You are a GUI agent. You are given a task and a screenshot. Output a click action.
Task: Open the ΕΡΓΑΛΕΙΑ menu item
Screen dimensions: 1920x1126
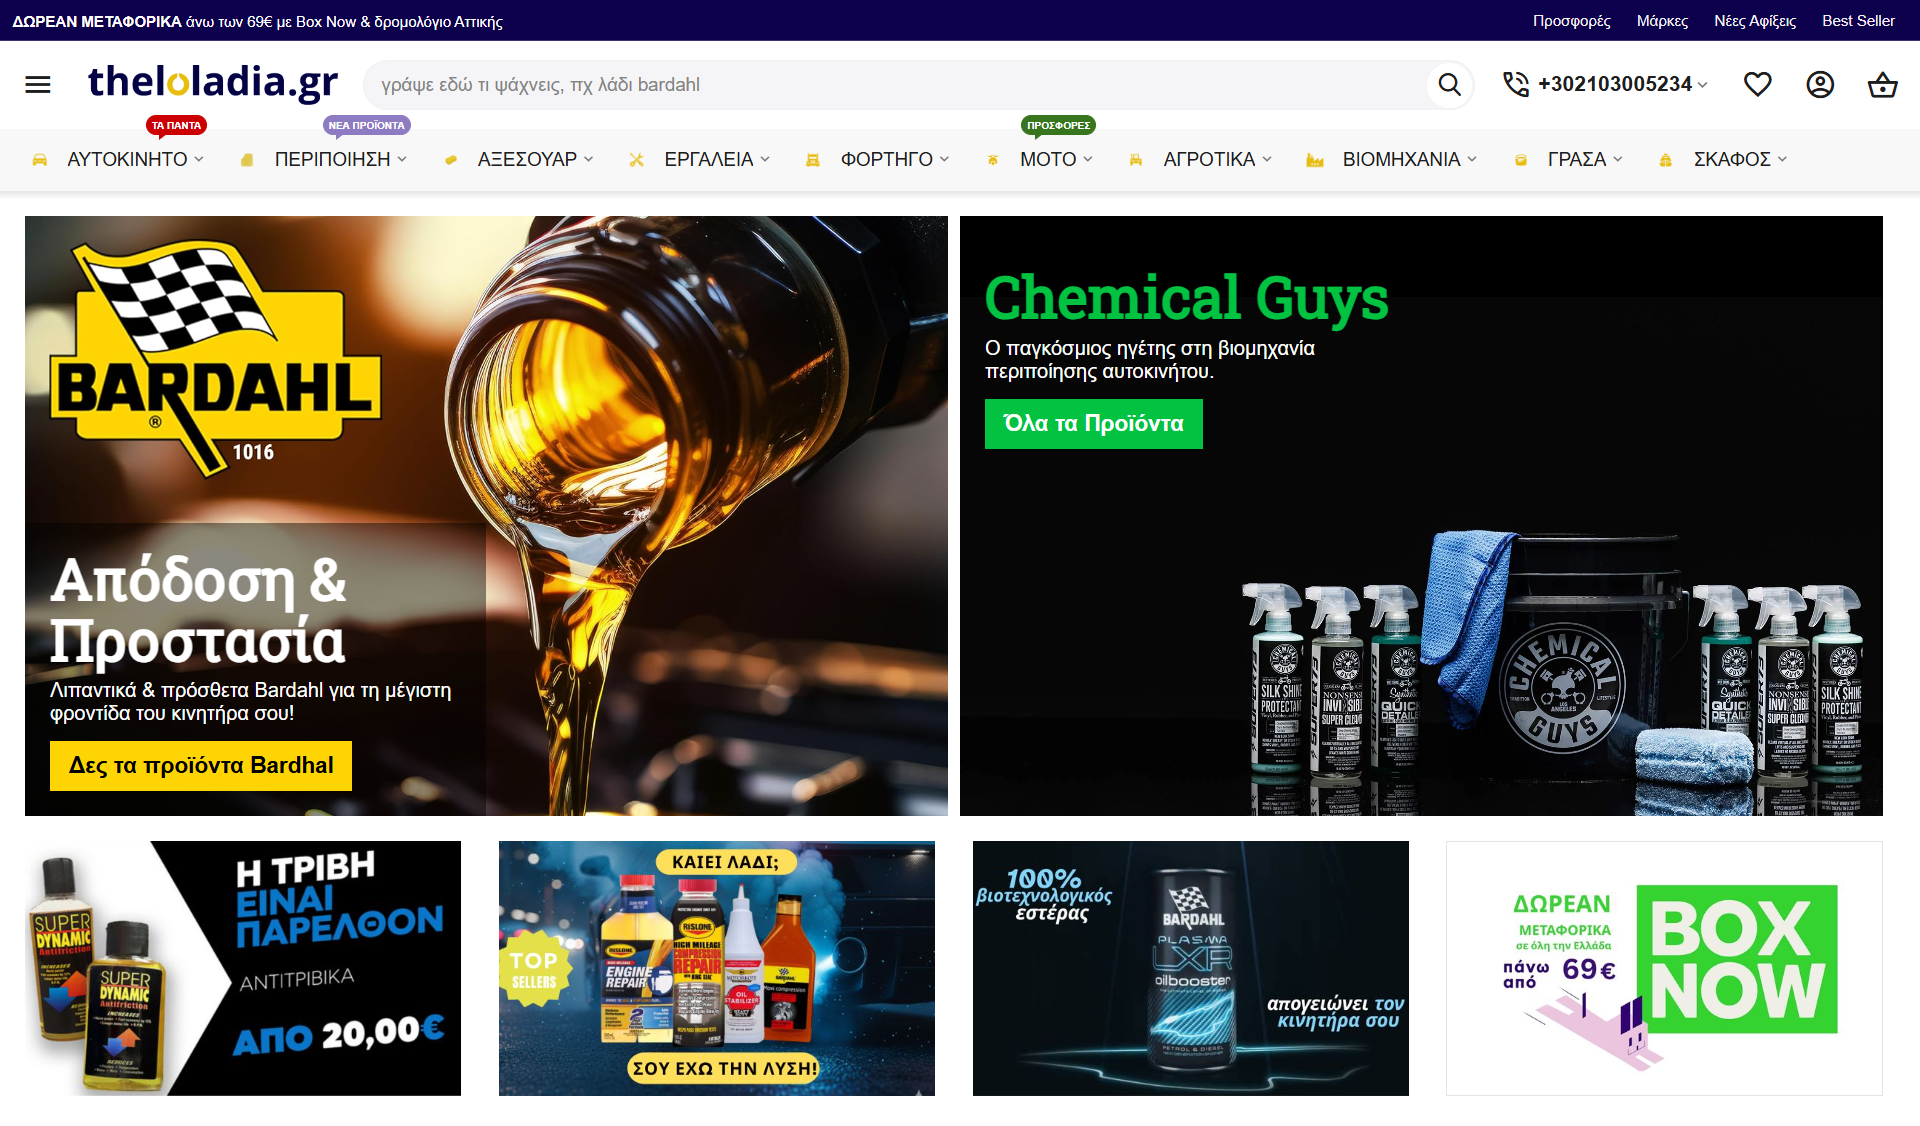[709, 160]
